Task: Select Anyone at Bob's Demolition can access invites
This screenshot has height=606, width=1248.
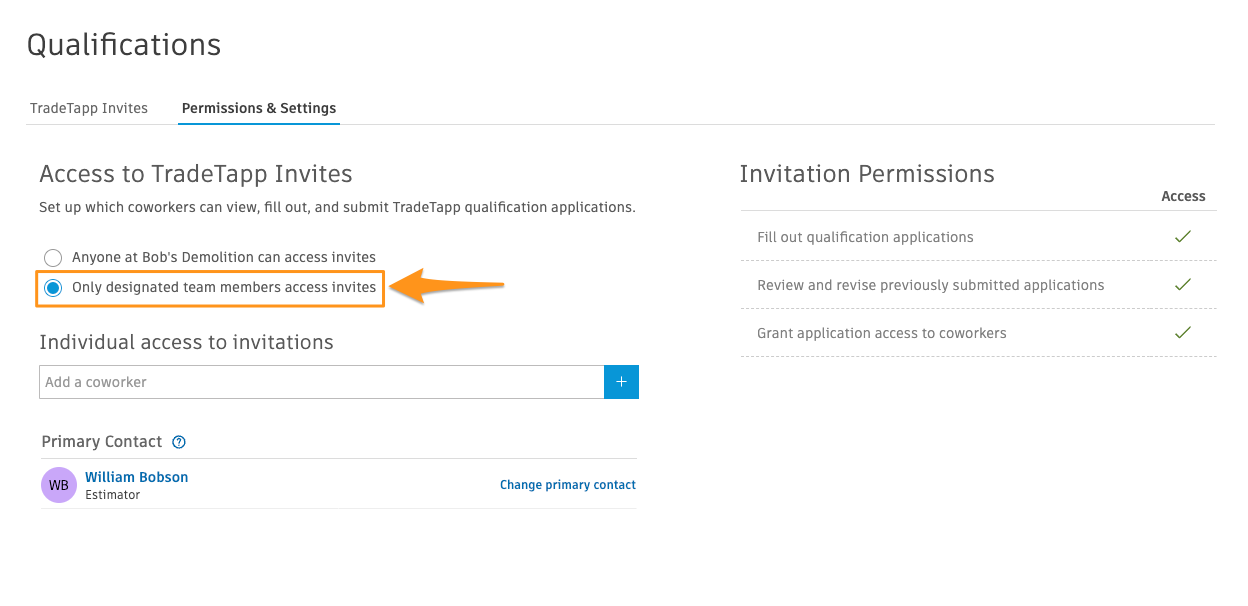Action: tap(53, 258)
